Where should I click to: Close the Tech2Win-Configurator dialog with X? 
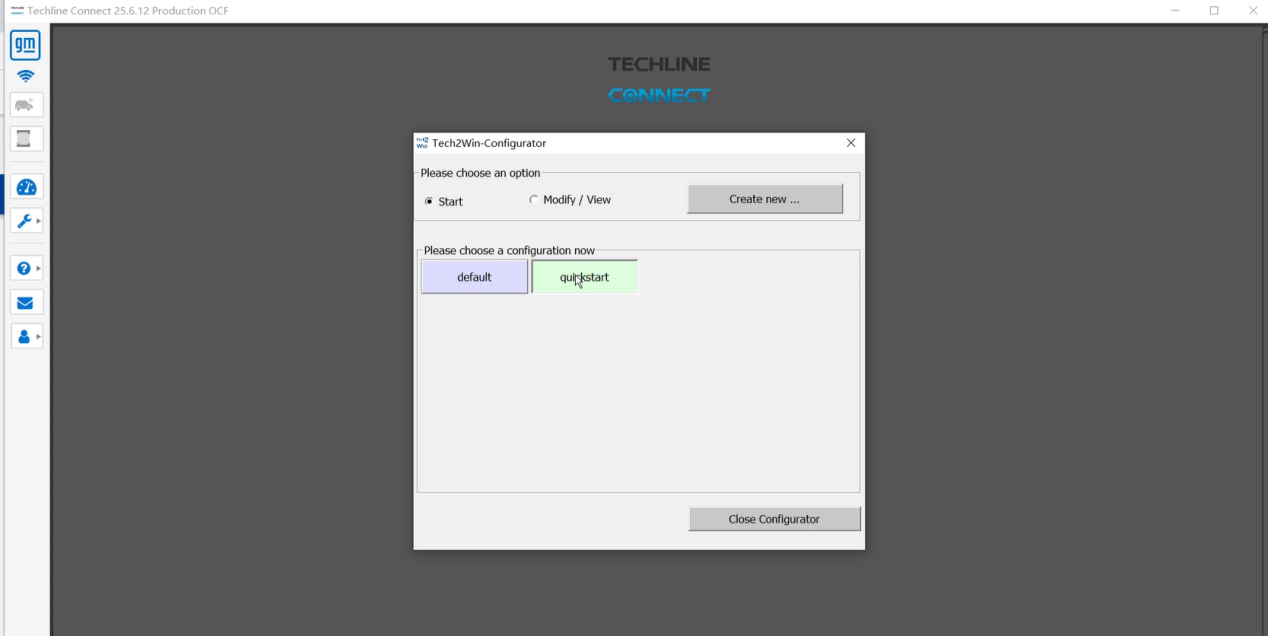click(851, 143)
